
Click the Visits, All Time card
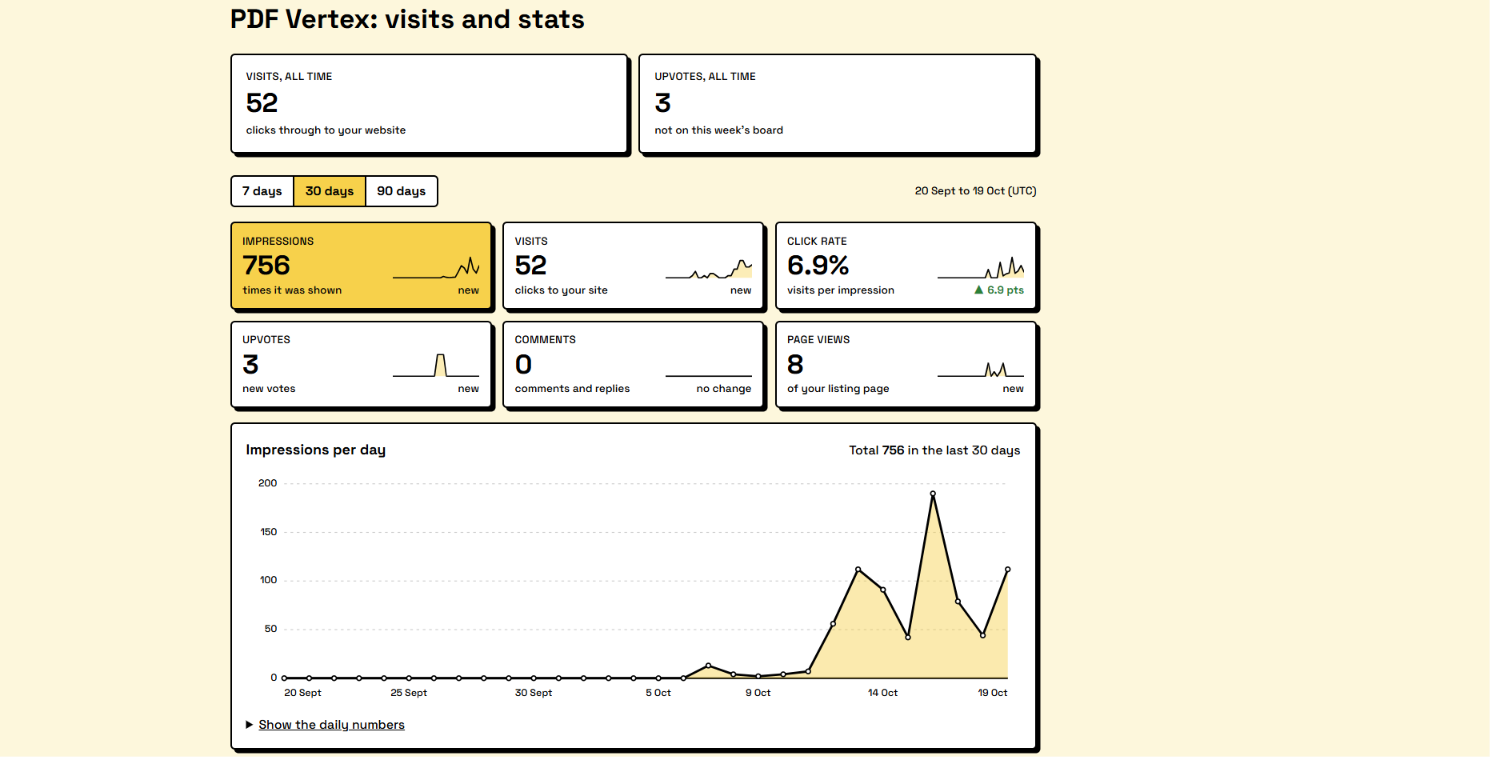point(429,104)
